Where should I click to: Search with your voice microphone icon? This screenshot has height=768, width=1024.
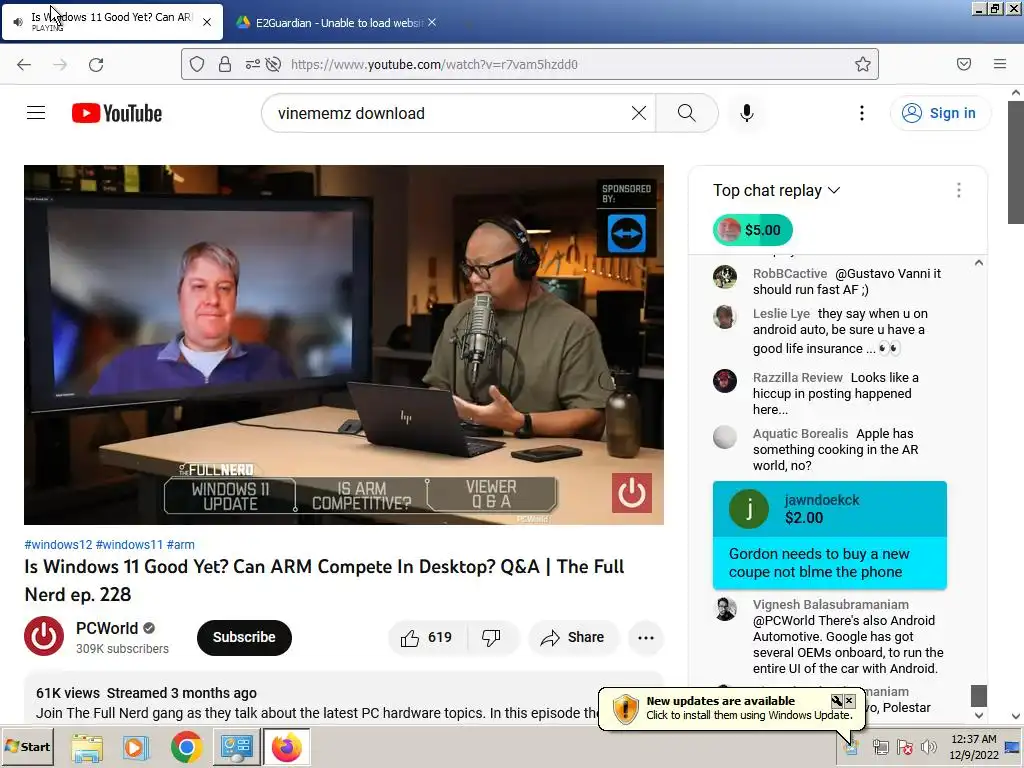(746, 113)
